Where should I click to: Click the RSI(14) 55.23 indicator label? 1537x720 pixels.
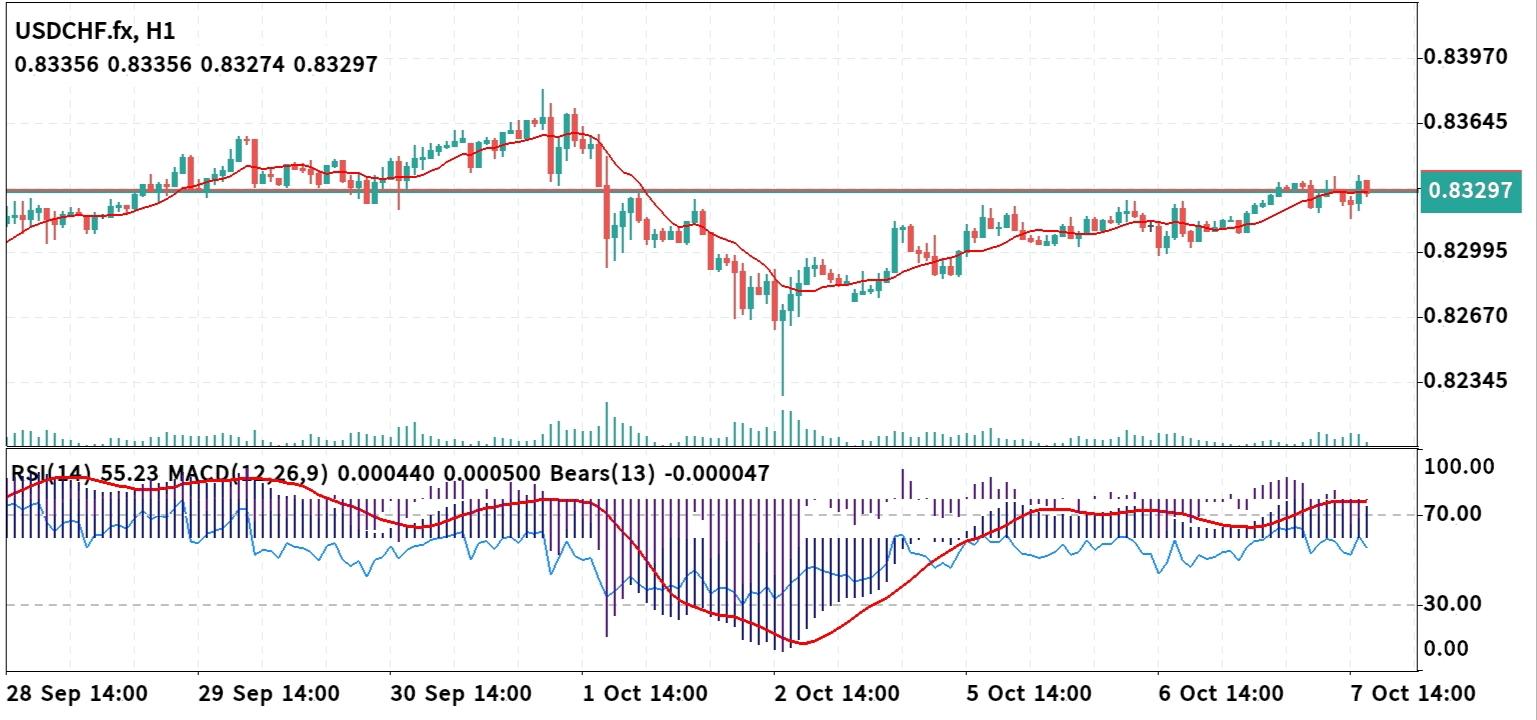point(85,474)
